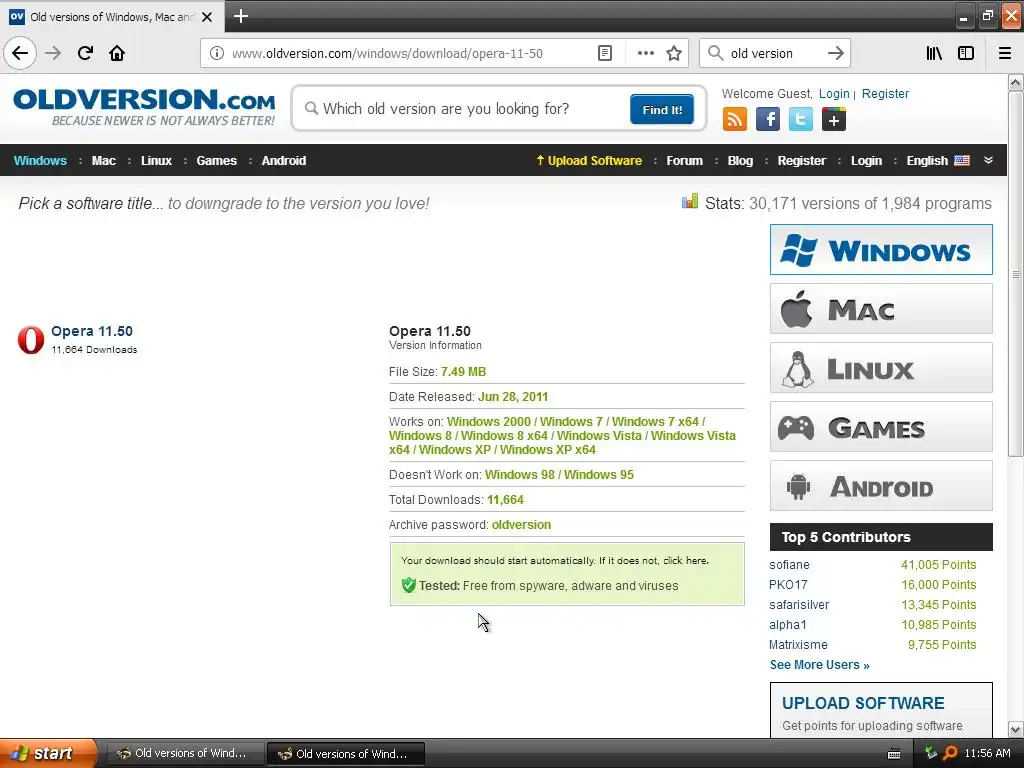
Task: Open the Opera 11.50 title link
Action: (x=91, y=331)
